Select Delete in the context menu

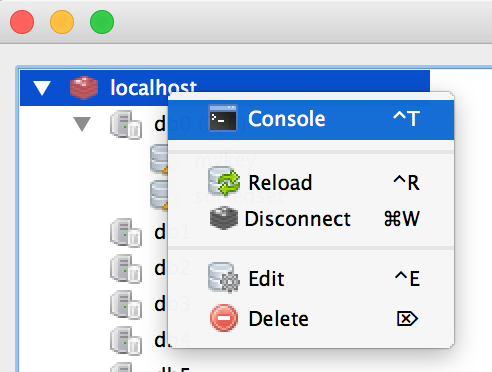coord(311,318)
